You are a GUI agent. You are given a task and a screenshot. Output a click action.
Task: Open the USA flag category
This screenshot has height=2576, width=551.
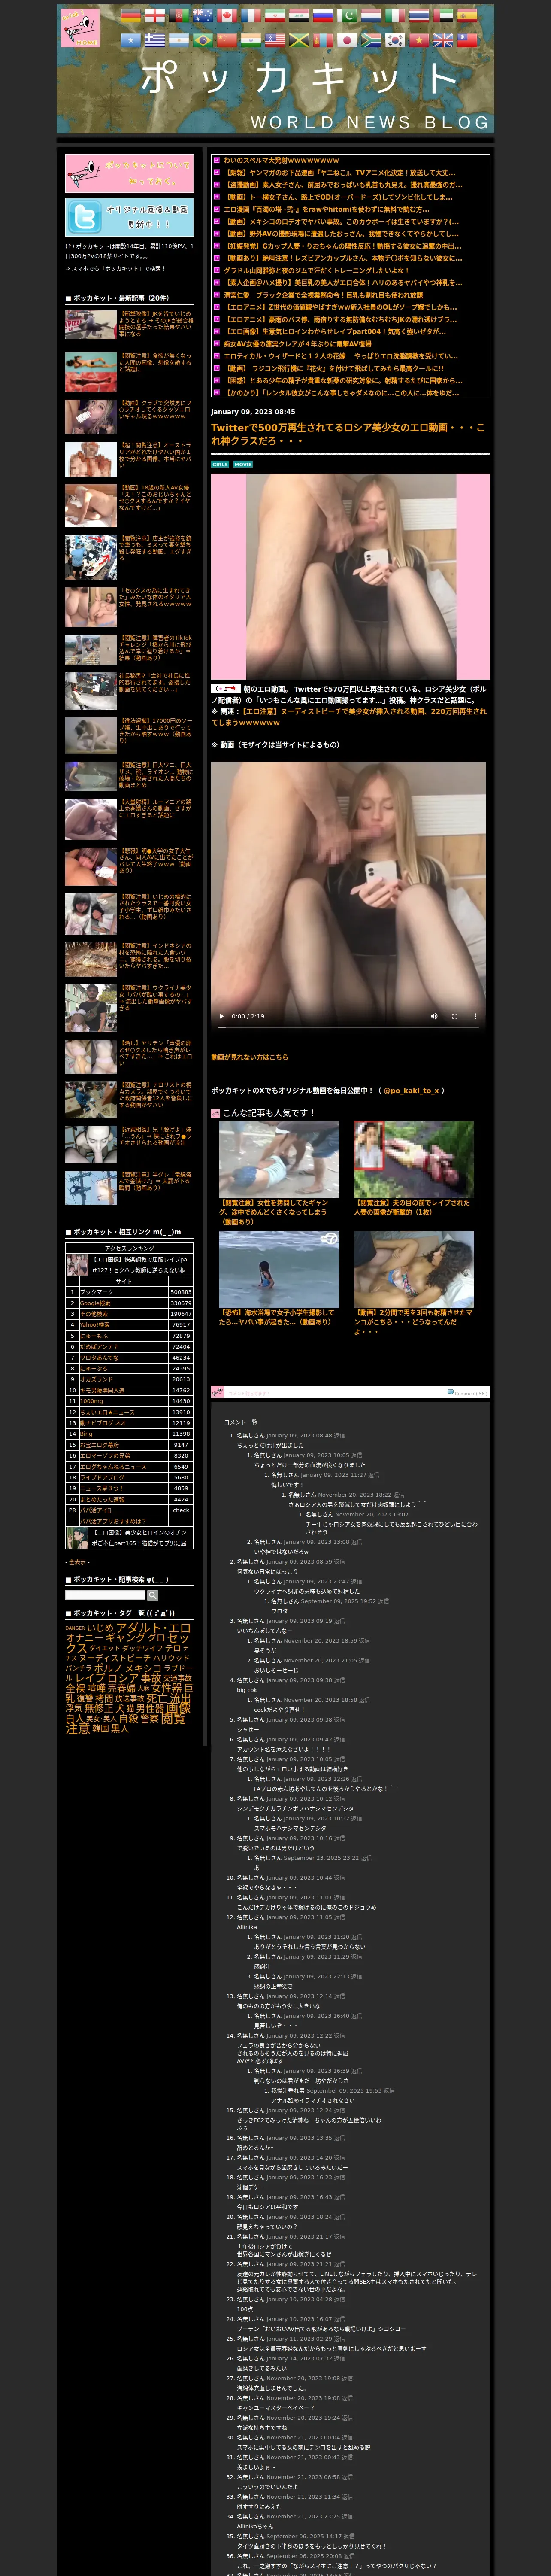pyautogui.click(x=274, y=40)
